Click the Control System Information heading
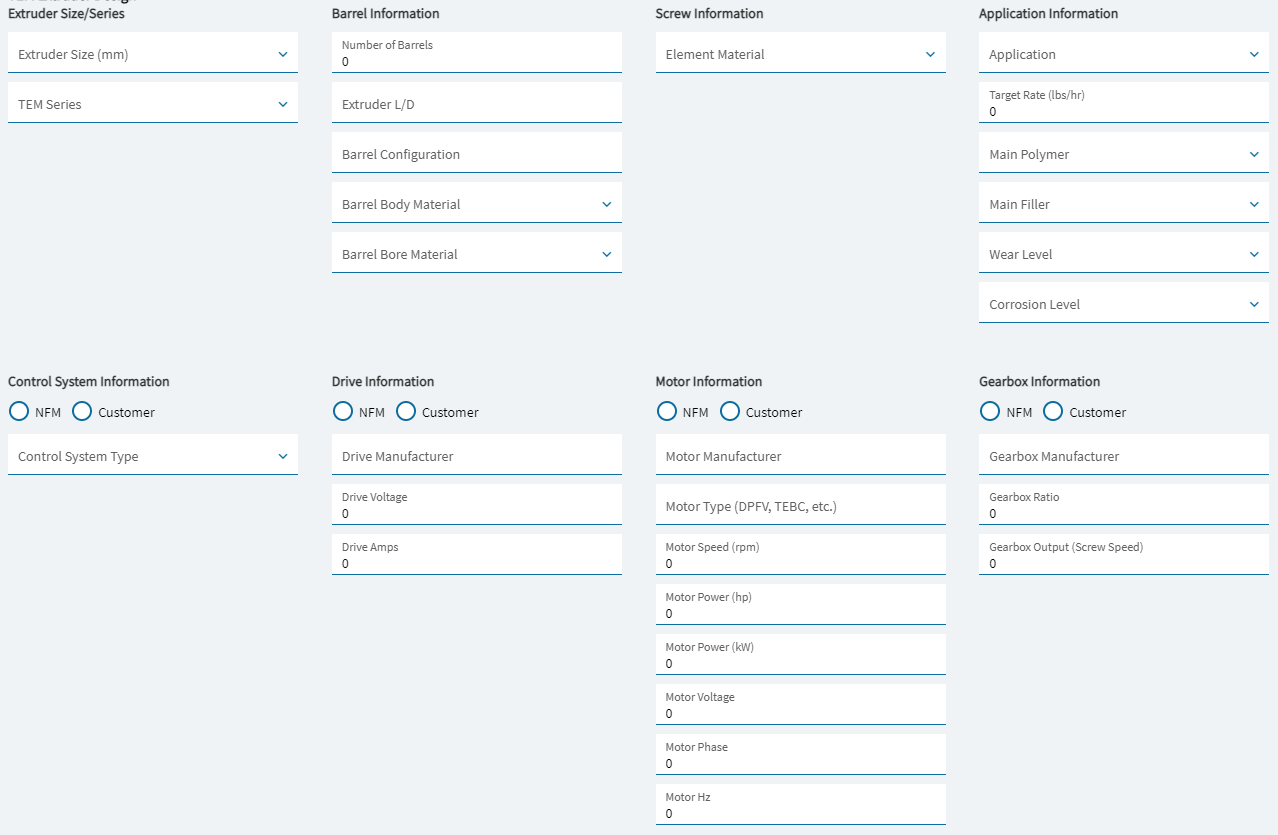This screenshot has width=1278, height=835. (x=89, y=381)
